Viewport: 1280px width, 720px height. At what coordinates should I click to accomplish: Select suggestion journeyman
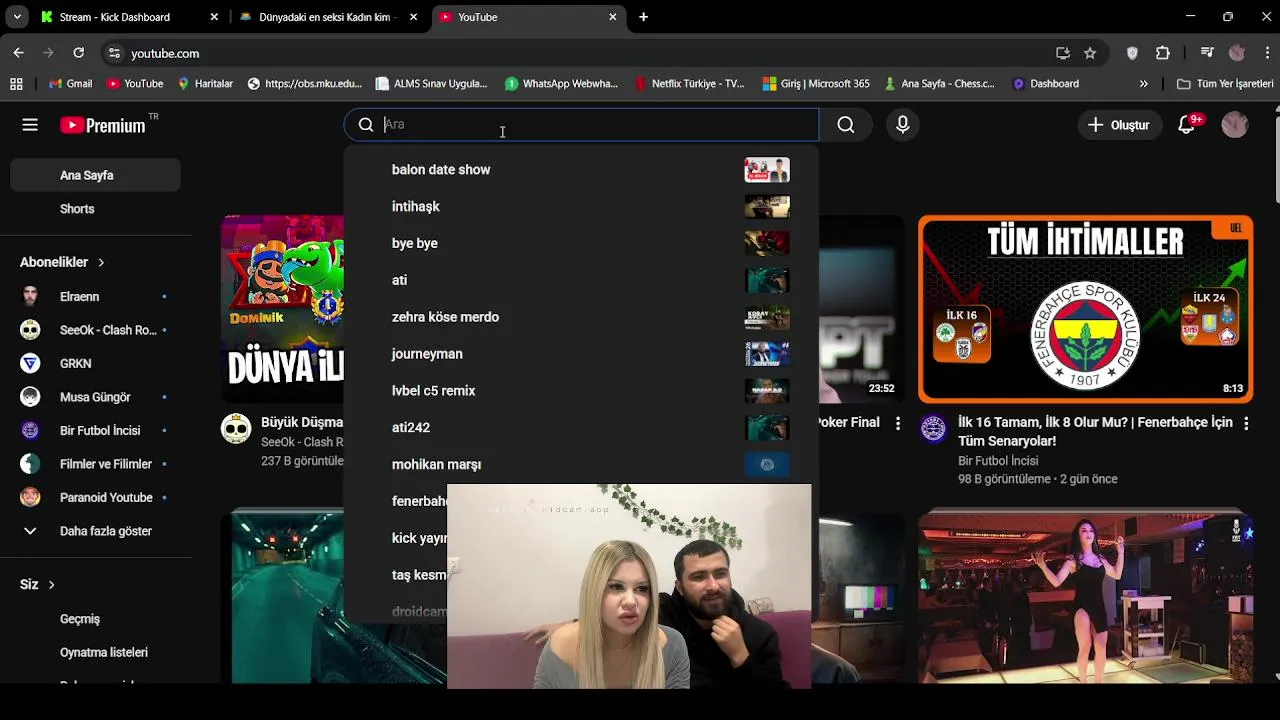coord(581,354)
